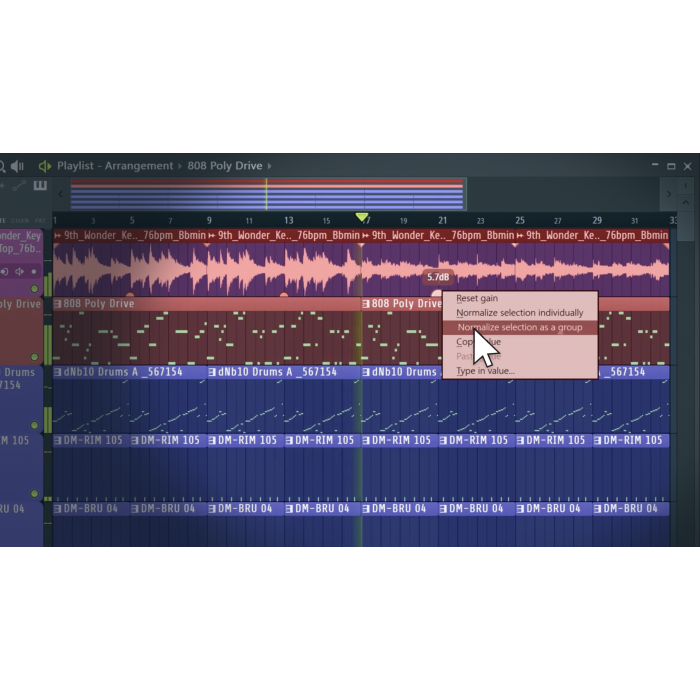Select the DM-RIM 105 clip at bar 13
Screen dimensions: 700x700
[323, 440]
